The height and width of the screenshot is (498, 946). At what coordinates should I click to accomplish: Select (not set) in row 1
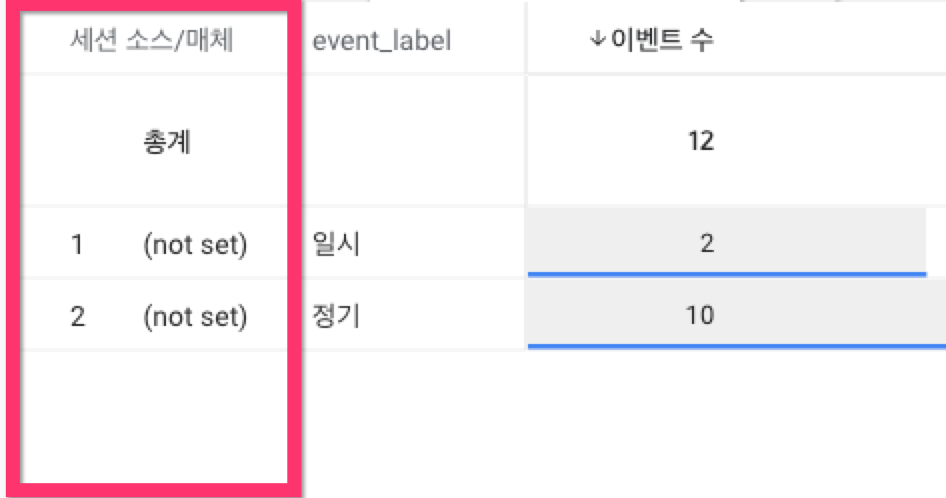(195, 244)
